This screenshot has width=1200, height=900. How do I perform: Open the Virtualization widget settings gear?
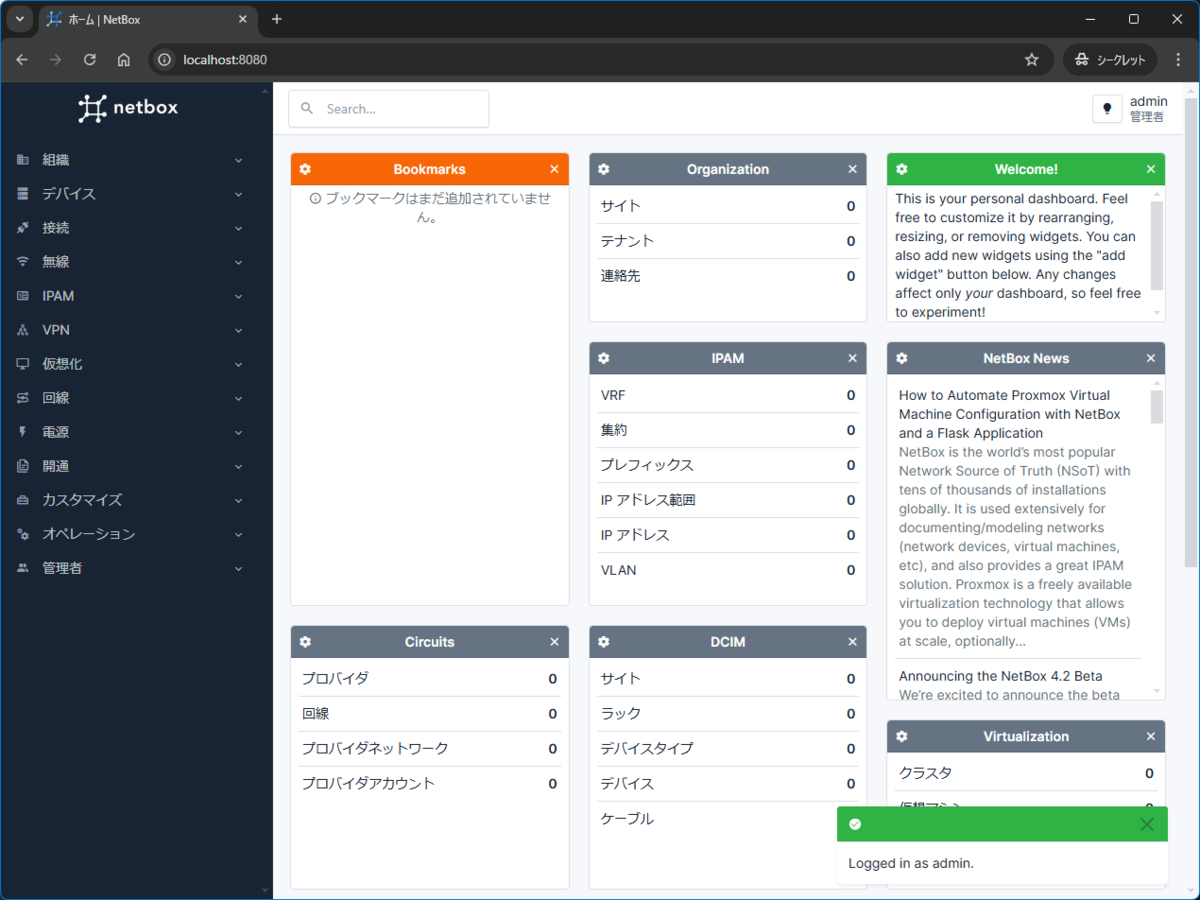point(902,736)
